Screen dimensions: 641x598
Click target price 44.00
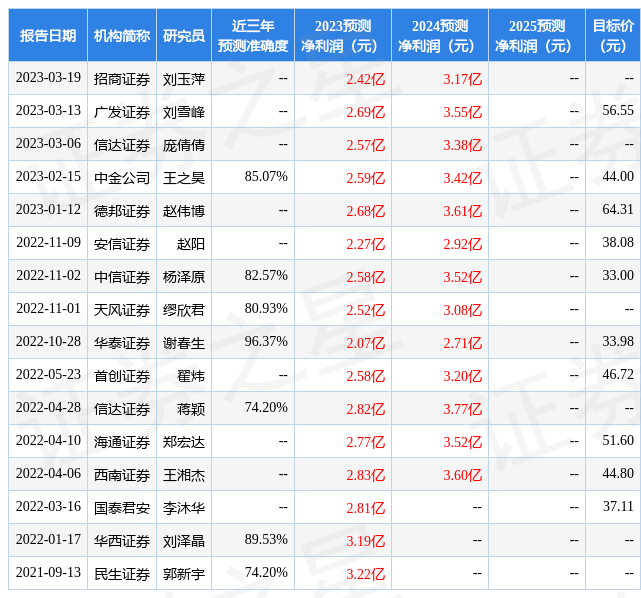click(x=618, y=177)
